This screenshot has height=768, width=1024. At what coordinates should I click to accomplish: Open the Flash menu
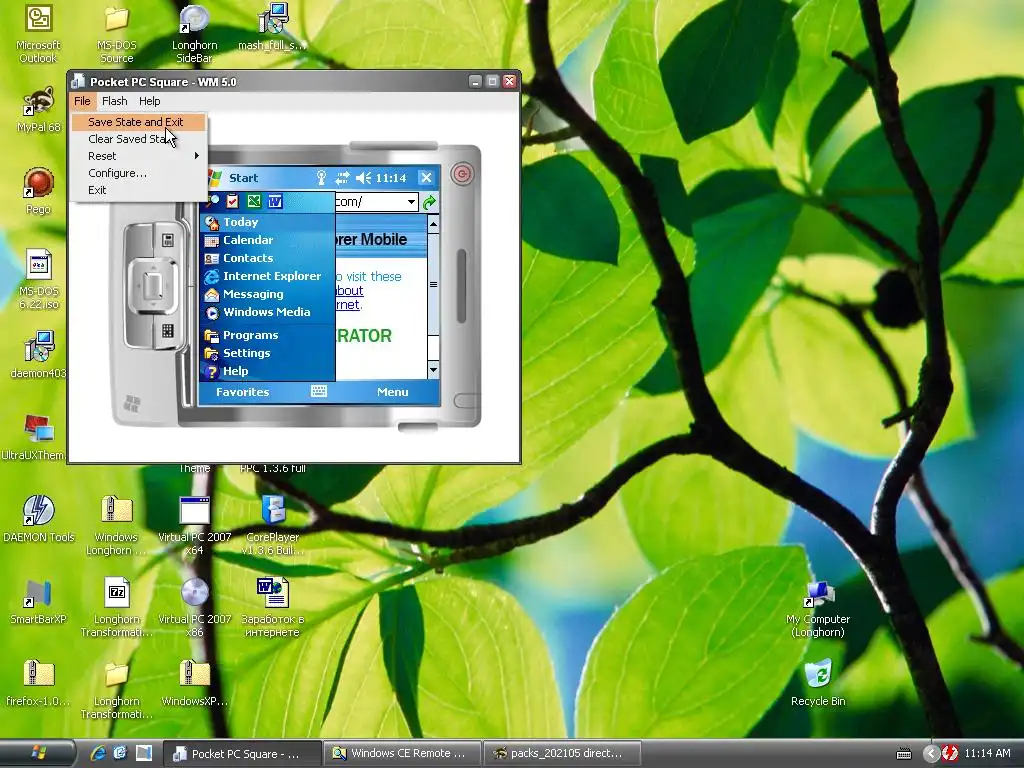pyautogui.click(x=114, y=101)
